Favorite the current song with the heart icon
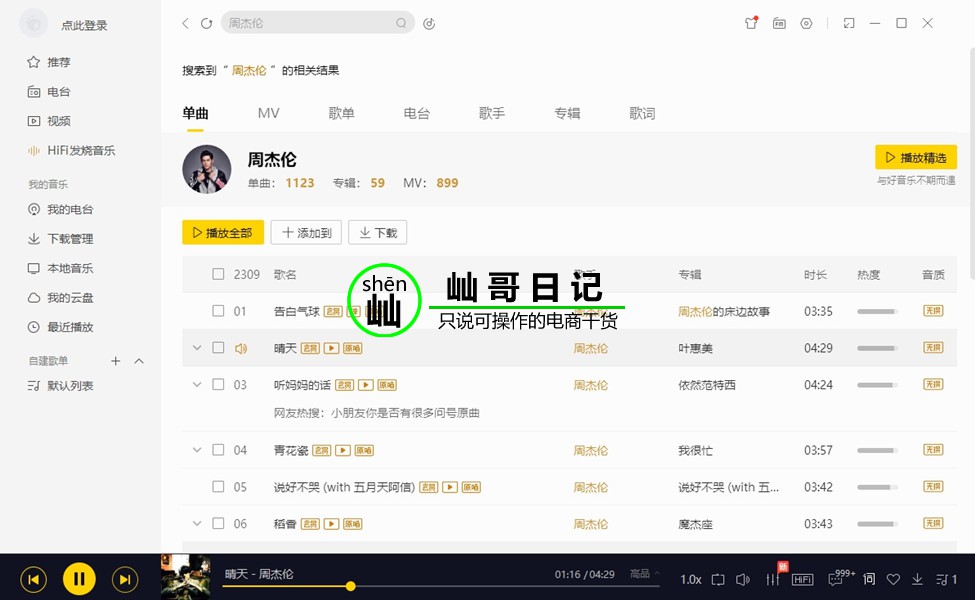Screen dimensions: 975x600 (894, 579)
